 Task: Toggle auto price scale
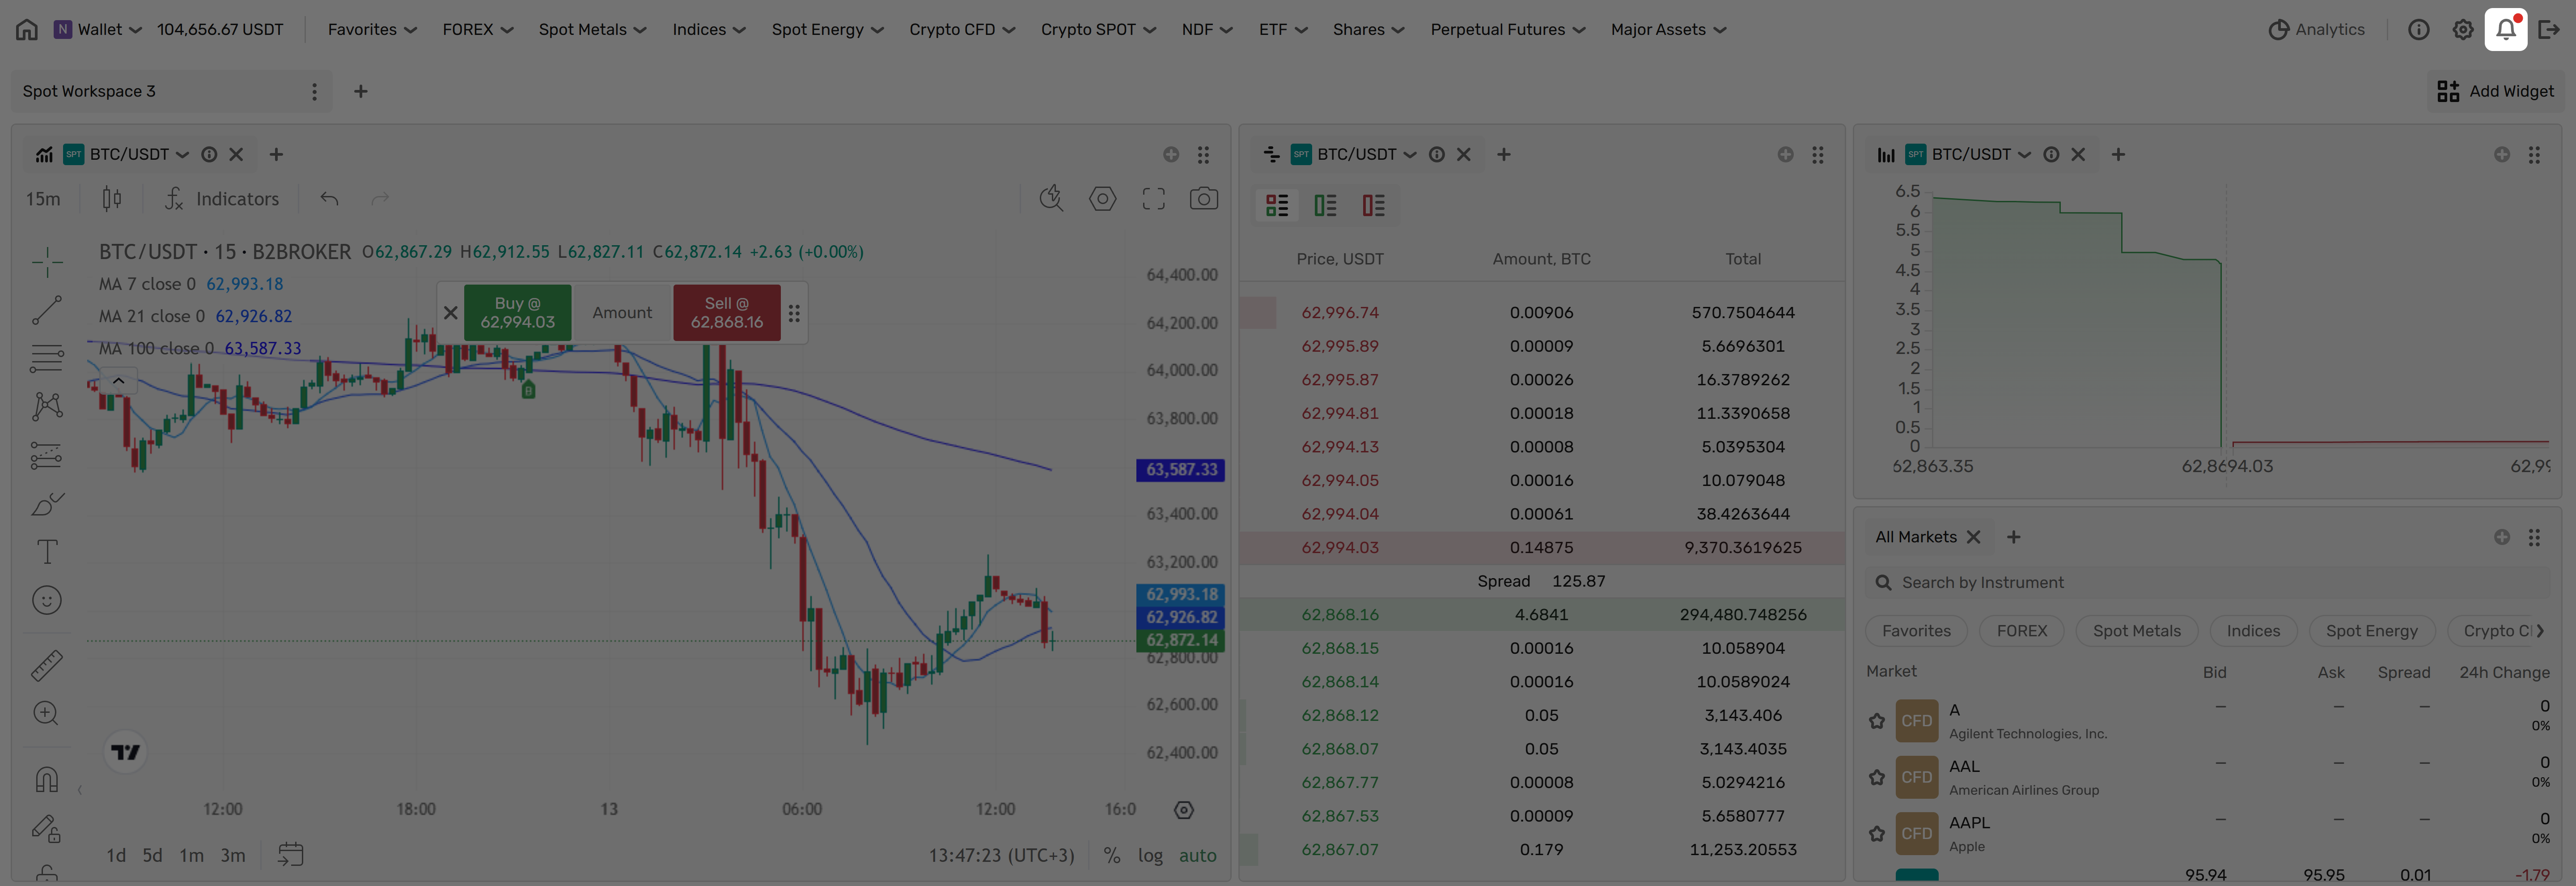coord(1198,856)
